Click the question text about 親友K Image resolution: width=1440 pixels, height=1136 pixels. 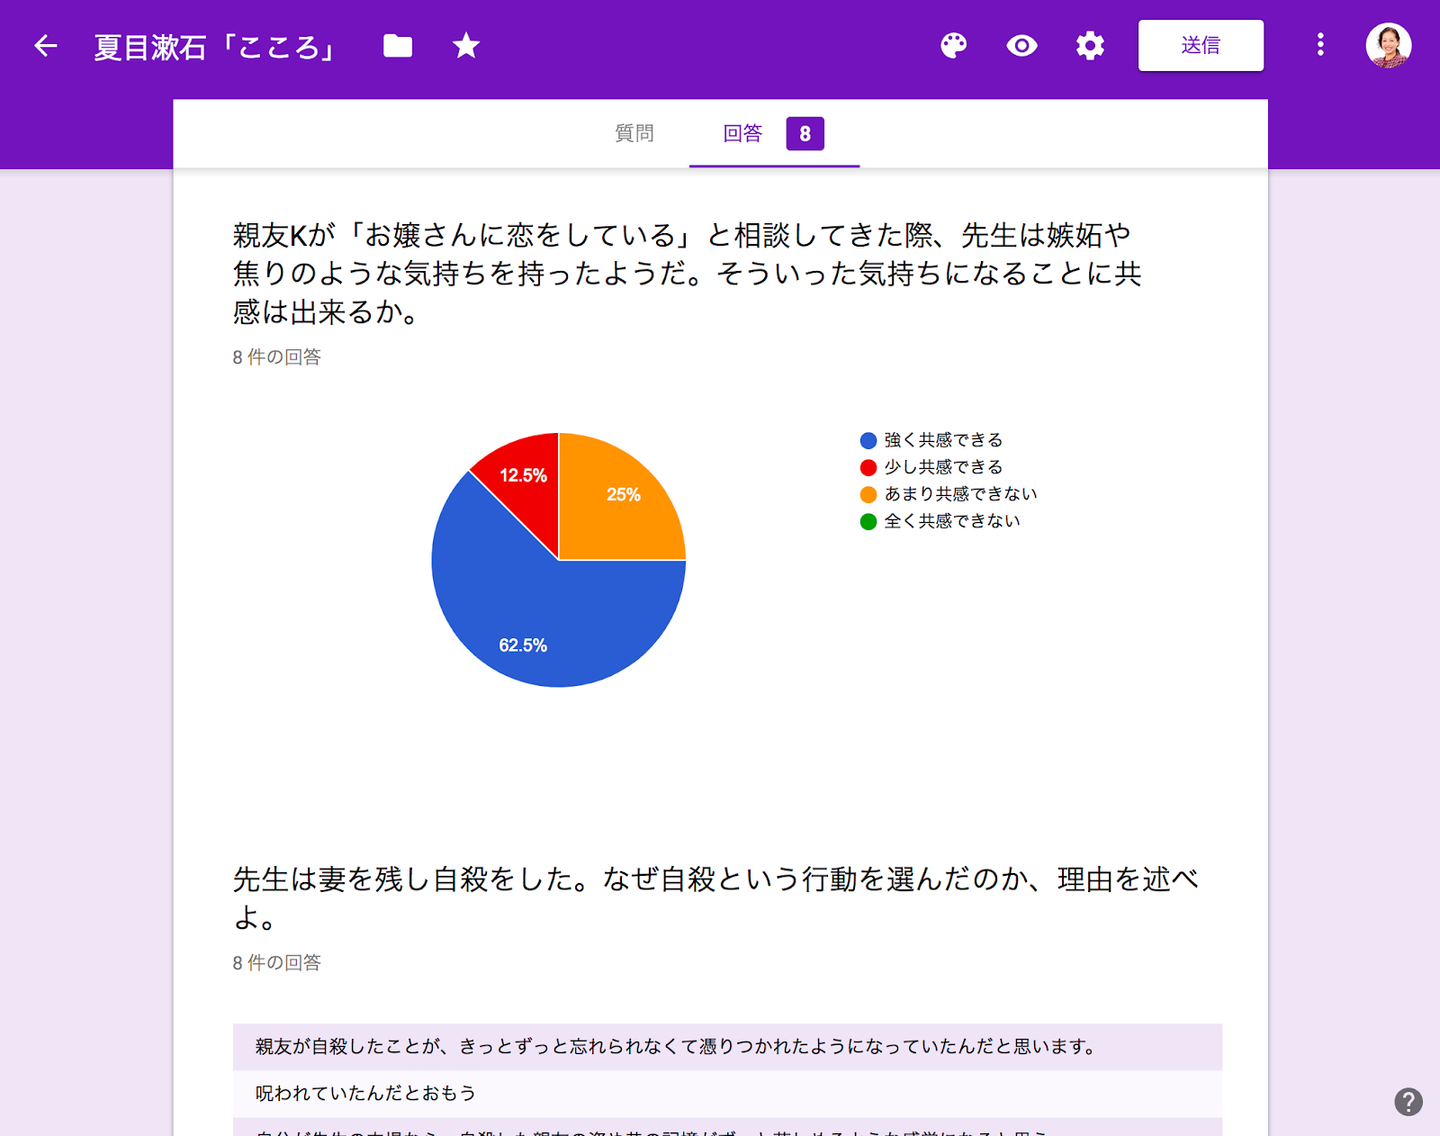pyautogui.click(x=688, y=273)
